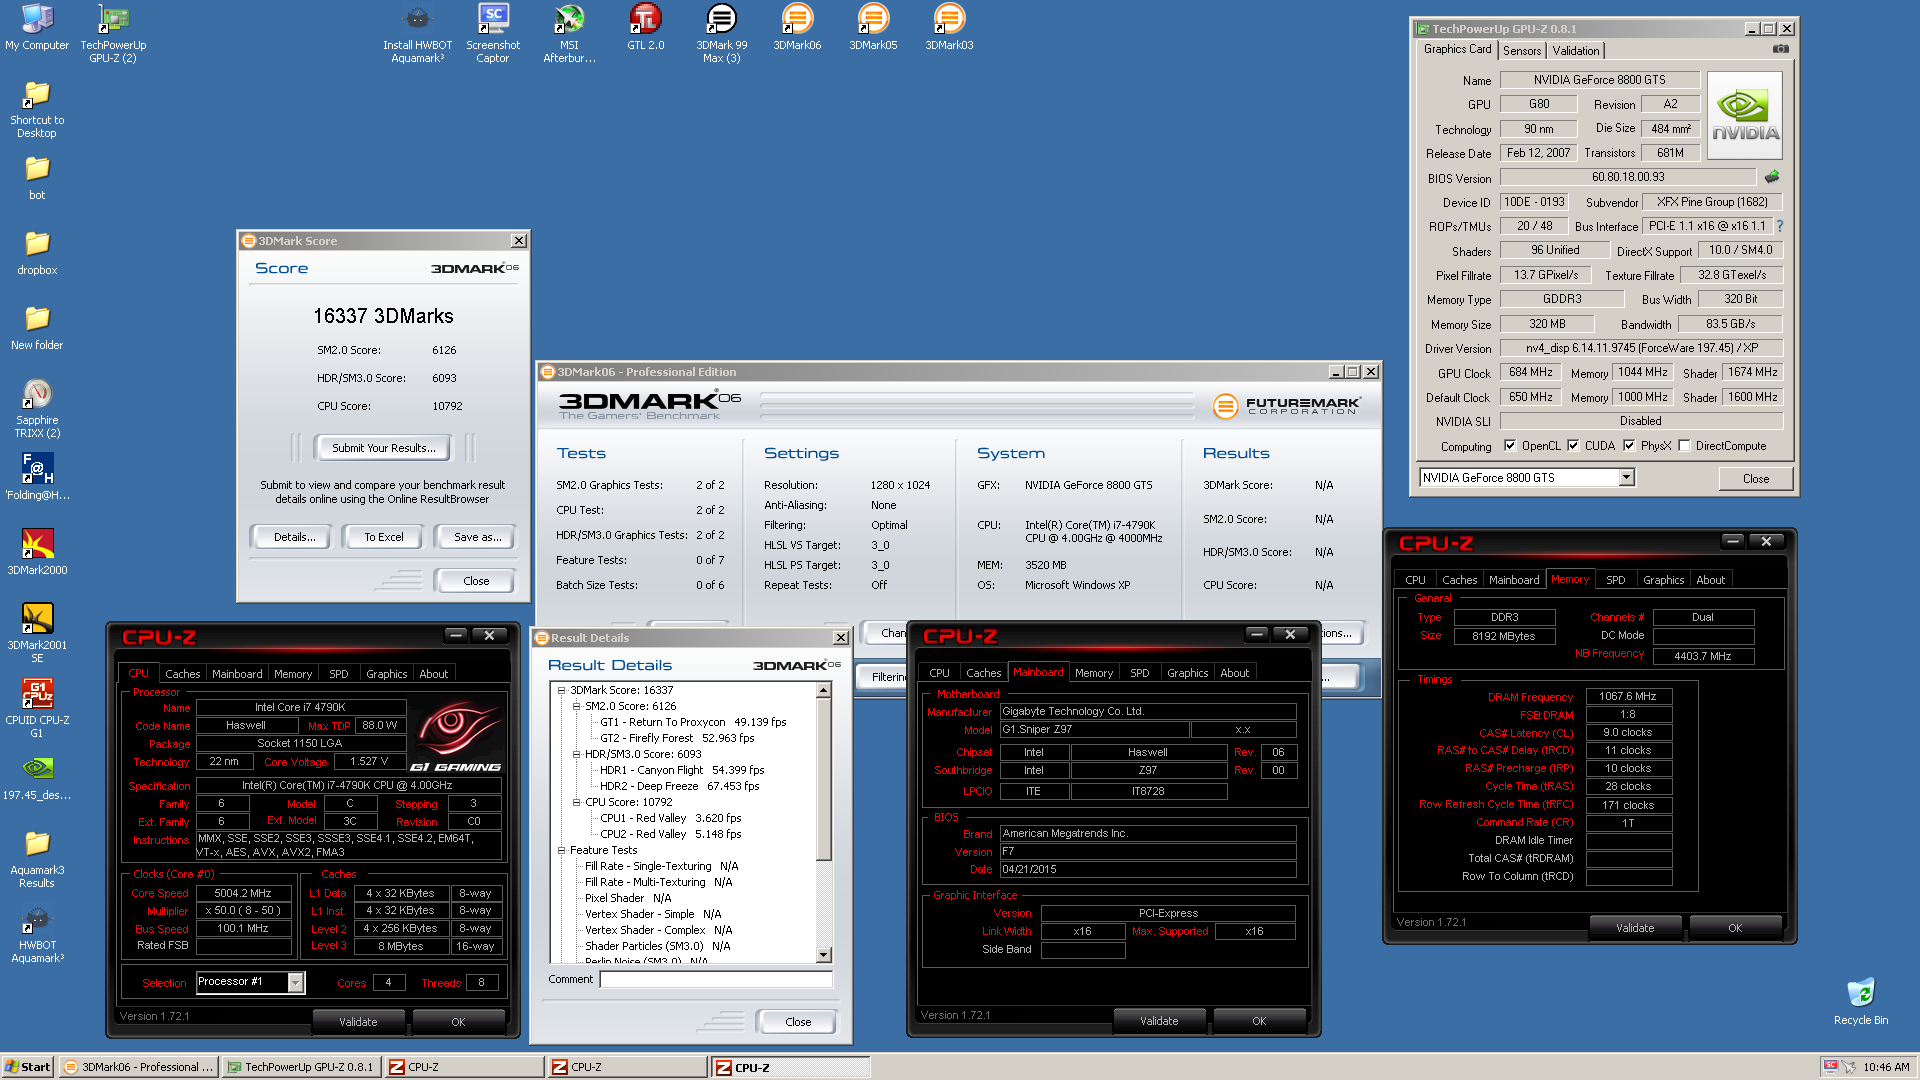Open Caches tab in left CPU-Z window
This screenshot has height=1080, width=1920.
(183, 674)
